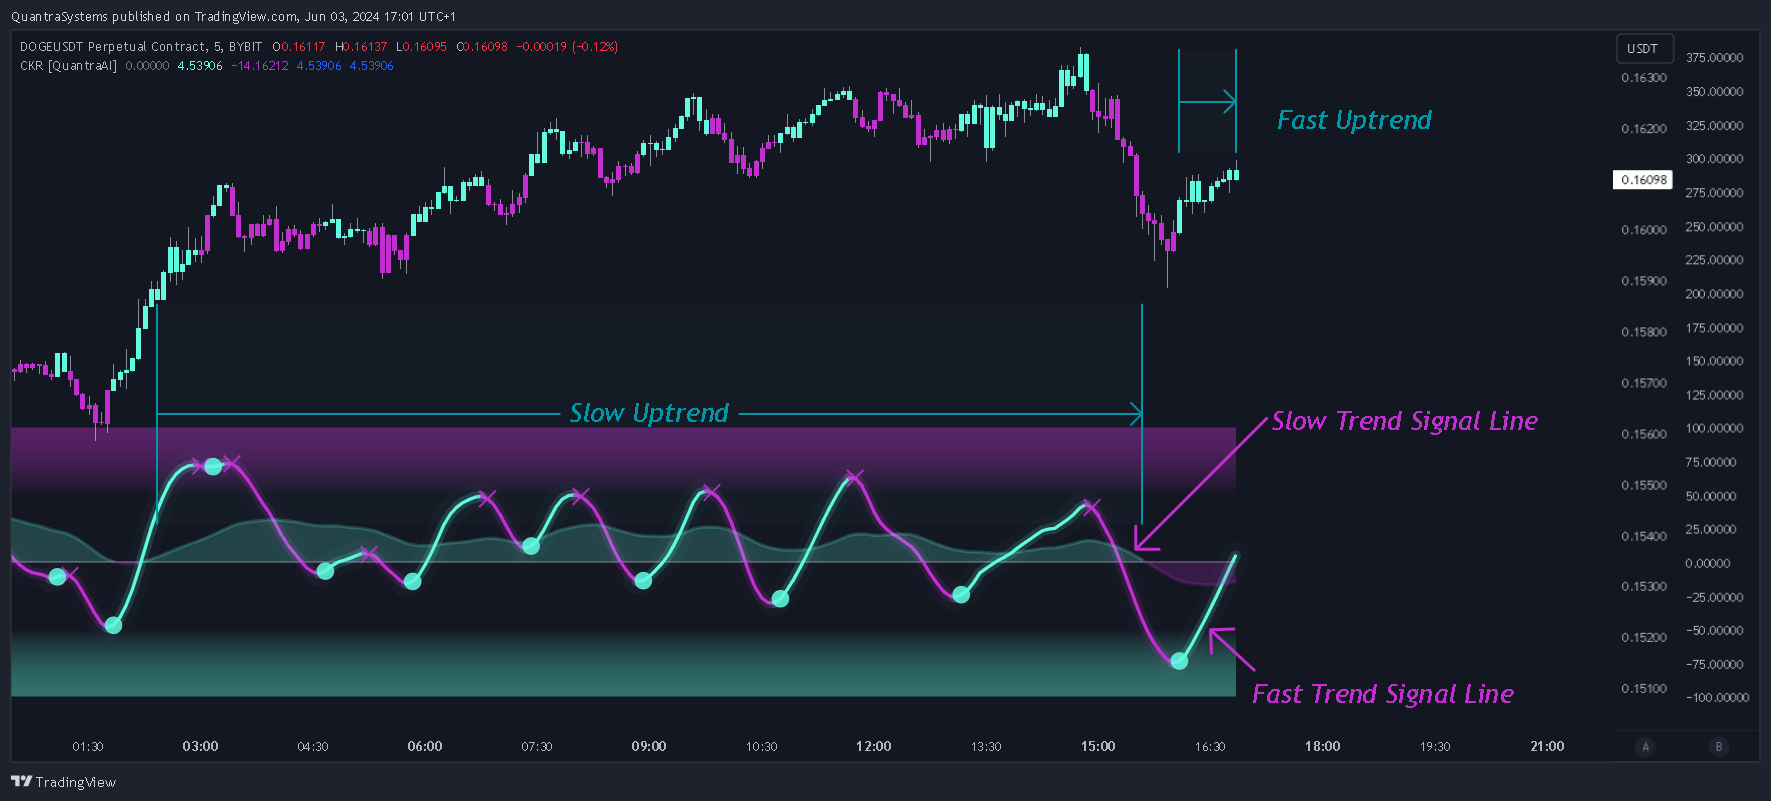Click the 12:00 time axis label

point(874,746)
